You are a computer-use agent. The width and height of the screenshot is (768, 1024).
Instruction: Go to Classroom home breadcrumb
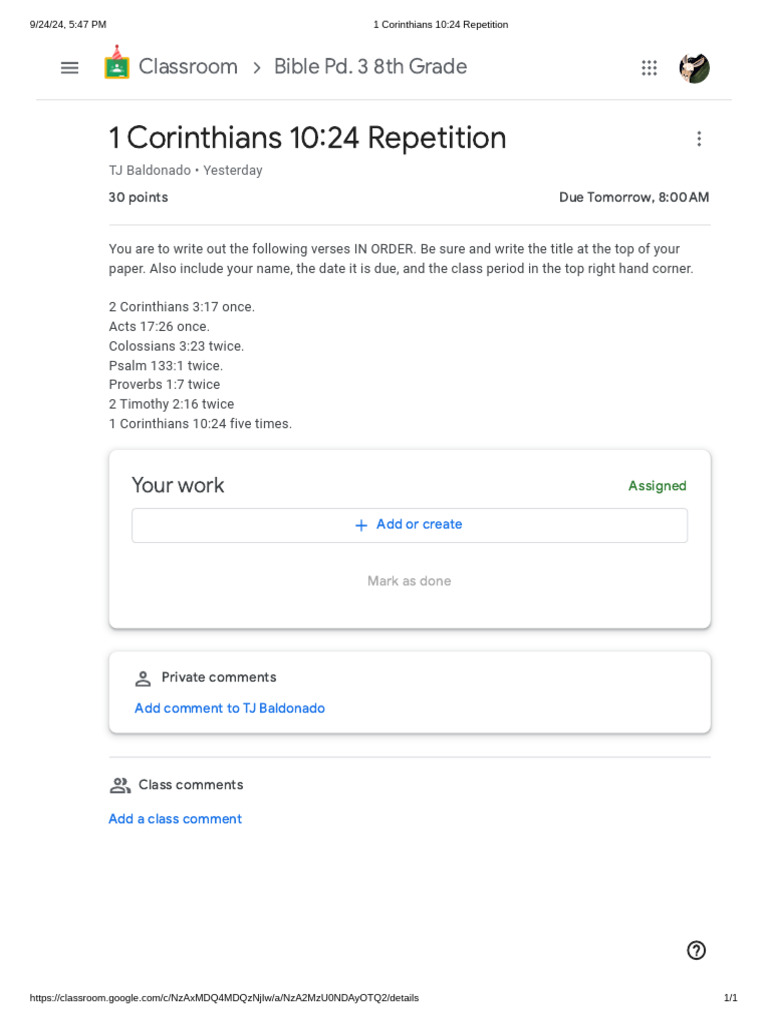coord(188,67)
